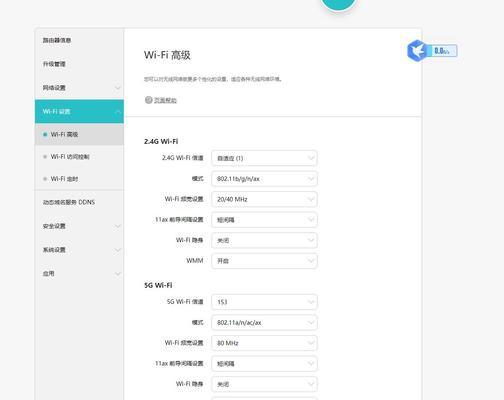Open the 页面帮助 help link
Viewport: 504px width, 400px height.
coord(161,100)
